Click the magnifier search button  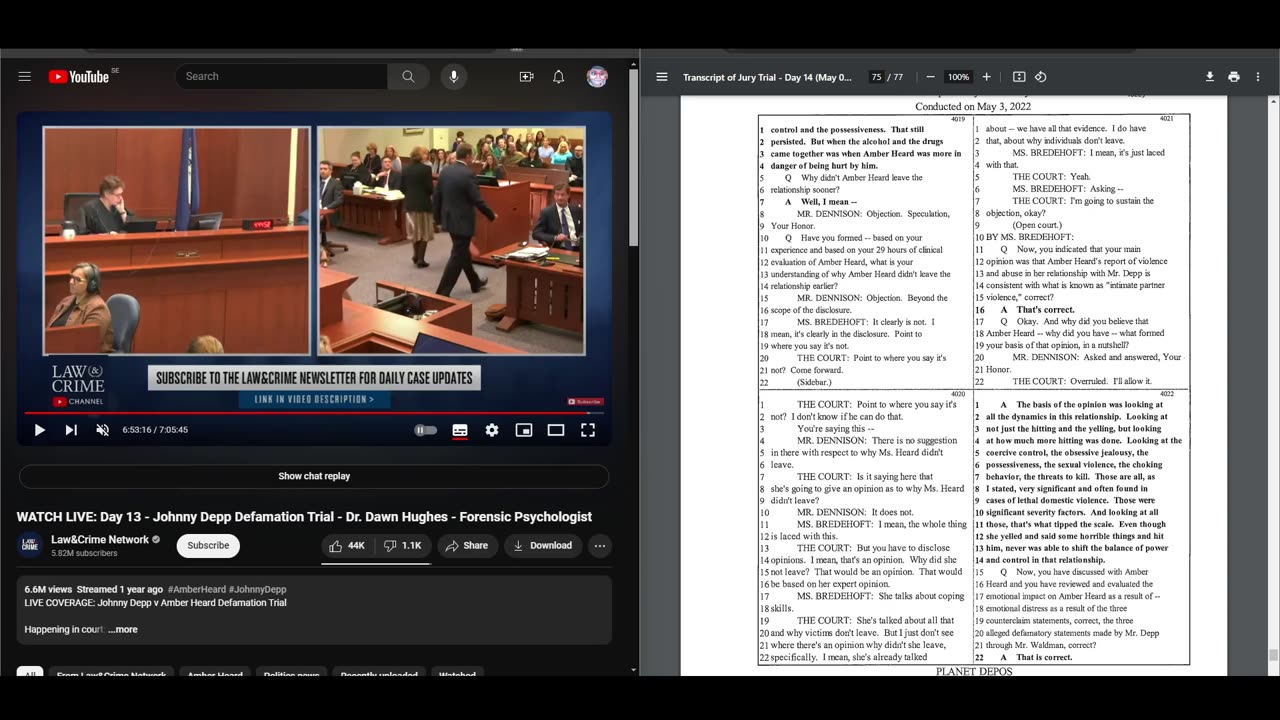pyautogui.click(x=408, y=77)
